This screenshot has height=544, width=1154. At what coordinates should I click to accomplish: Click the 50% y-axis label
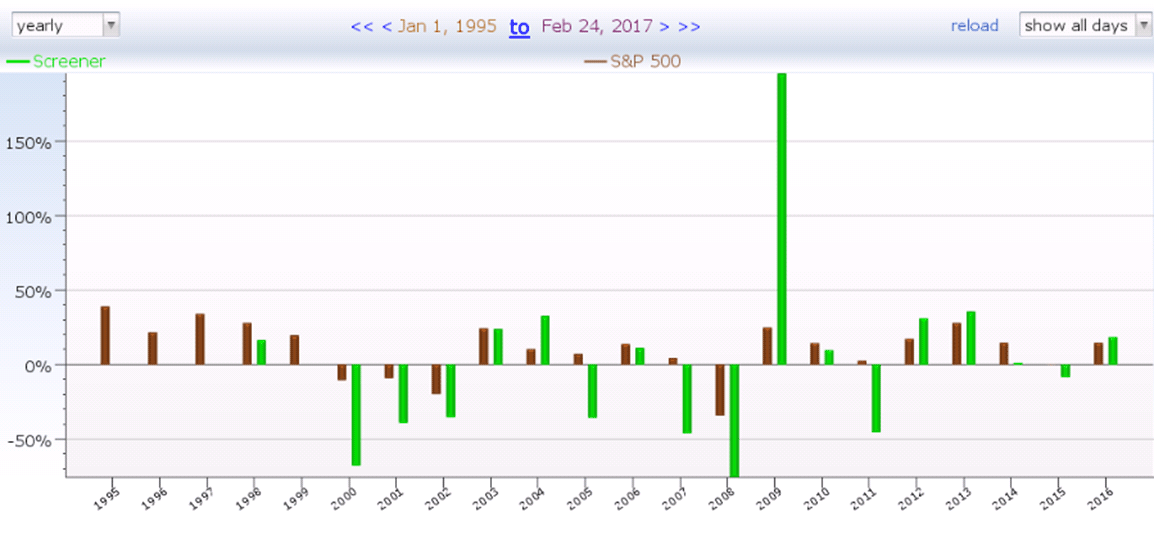point(32,291)
